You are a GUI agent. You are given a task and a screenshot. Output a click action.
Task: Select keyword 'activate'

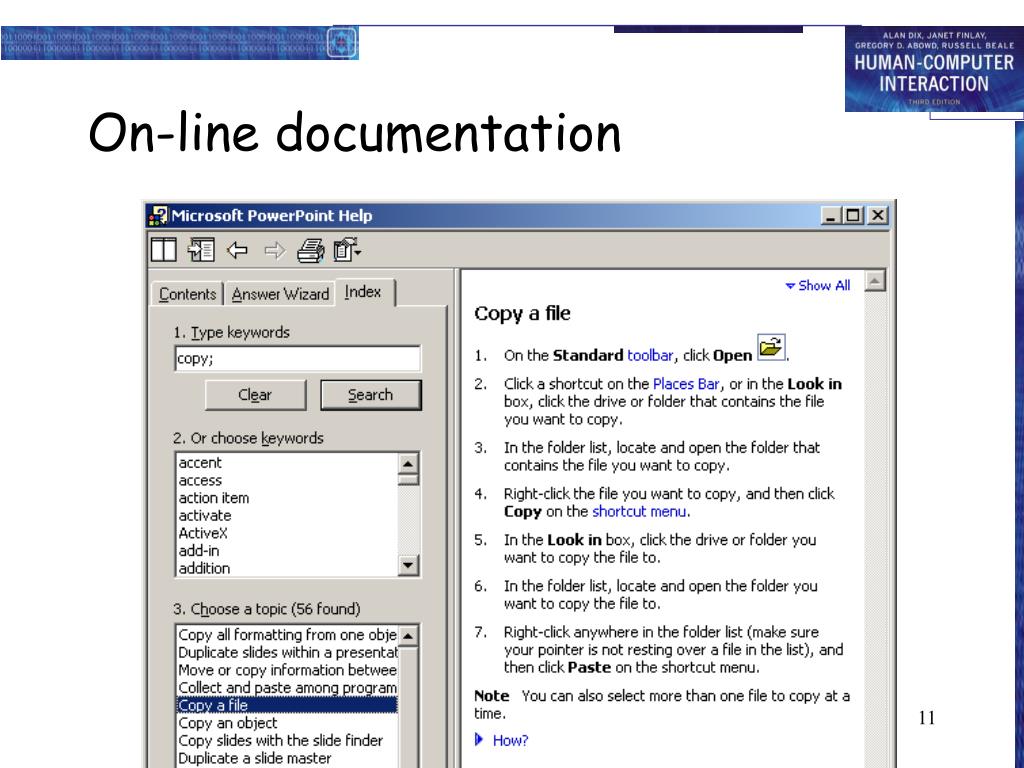point(287,515)
